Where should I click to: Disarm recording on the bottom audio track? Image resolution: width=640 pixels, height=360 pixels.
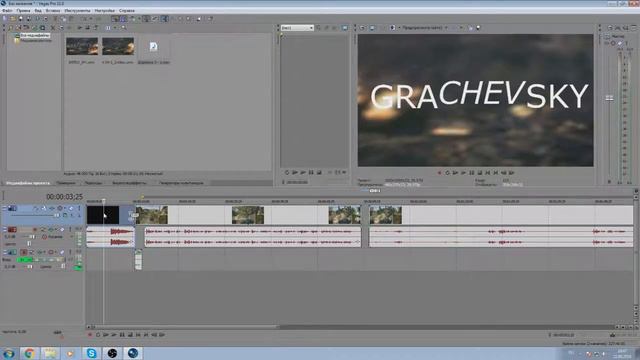[x=24, y=252]
